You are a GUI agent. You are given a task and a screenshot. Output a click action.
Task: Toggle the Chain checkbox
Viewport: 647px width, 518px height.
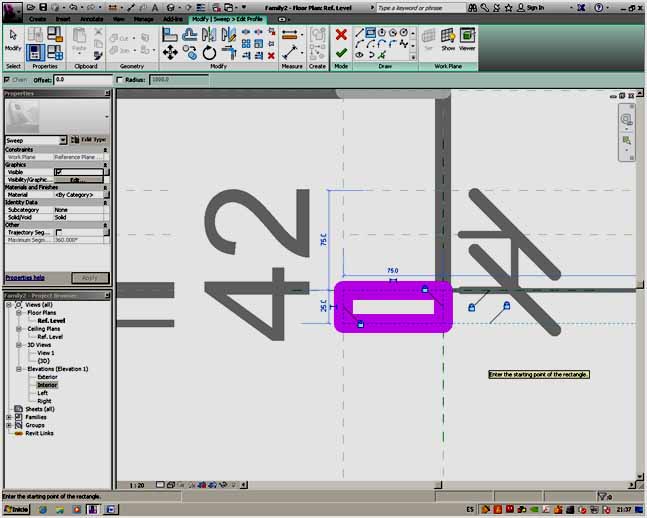[x=8, y=79]
